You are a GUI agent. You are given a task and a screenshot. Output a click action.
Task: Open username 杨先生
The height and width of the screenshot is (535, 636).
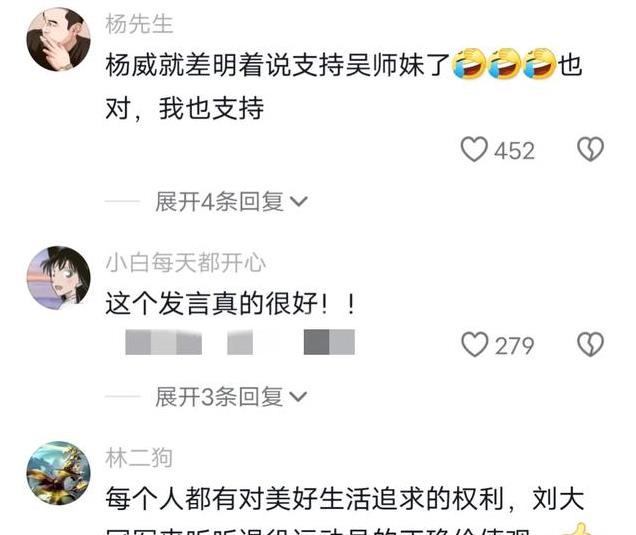pyautogui.click(x=139, y=24)
